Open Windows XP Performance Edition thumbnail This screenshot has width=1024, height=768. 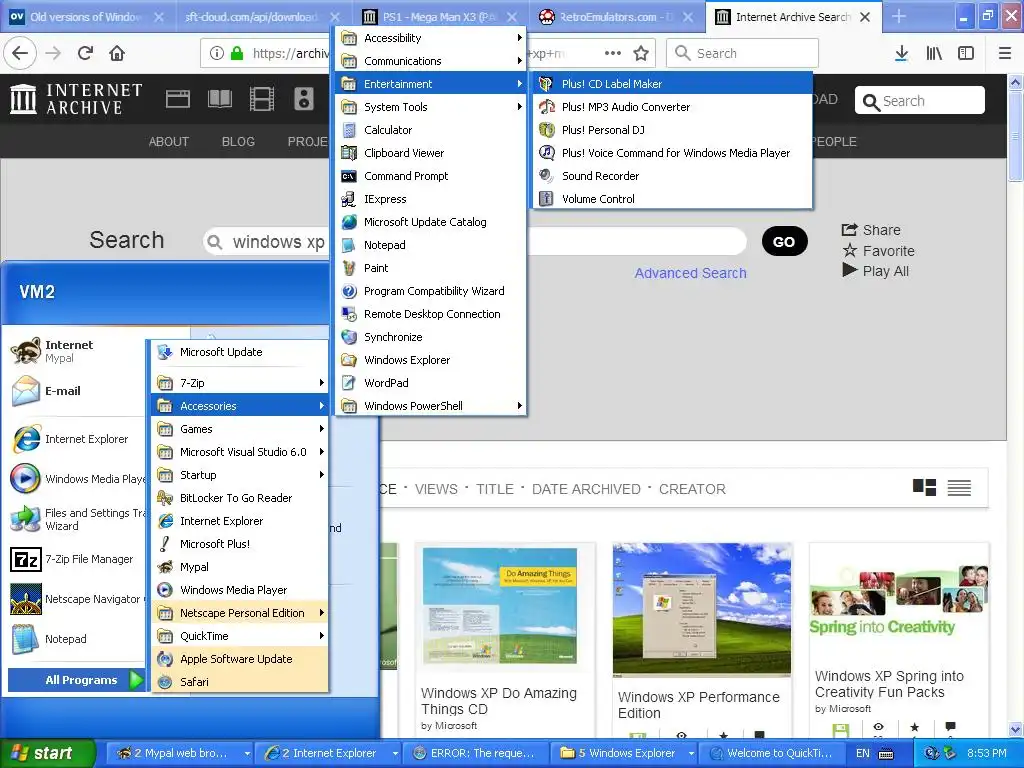[x=701, y=610]
